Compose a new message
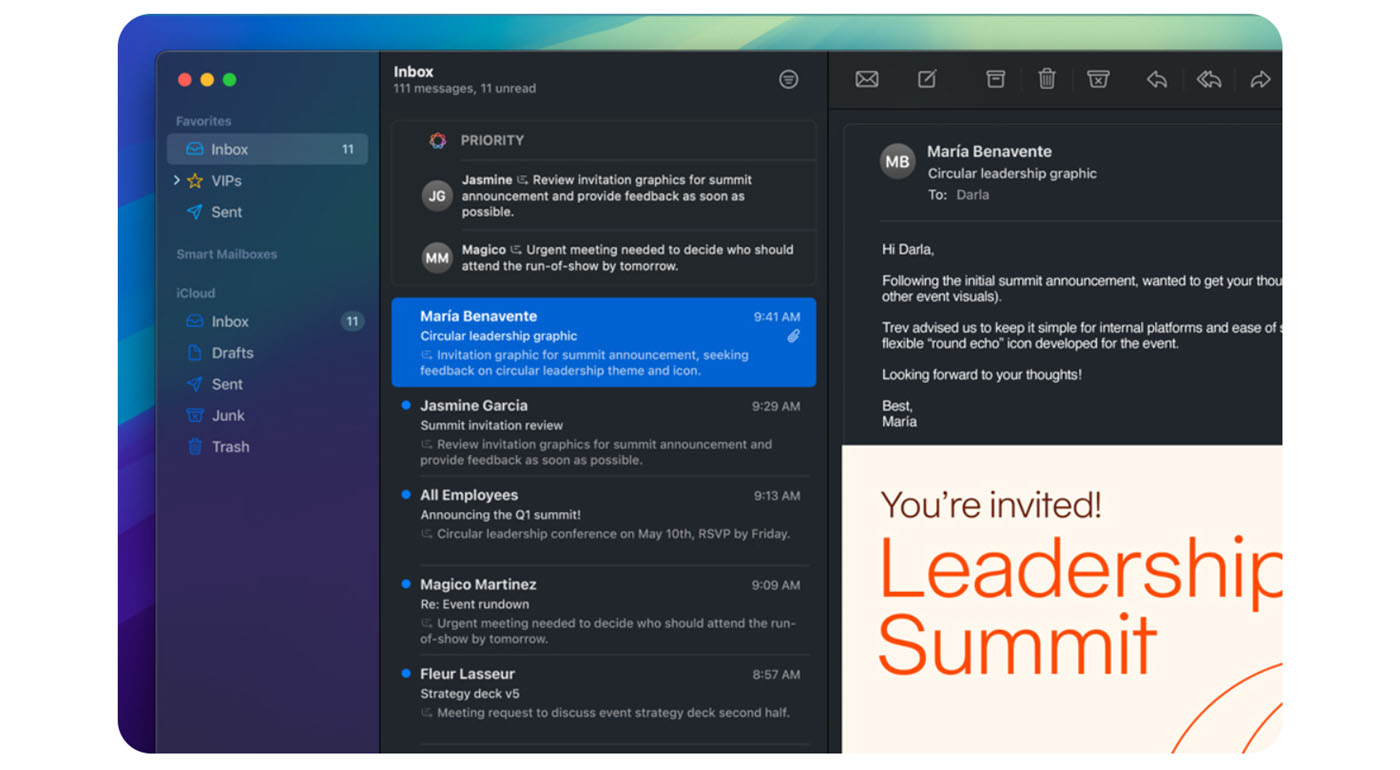The height and width of the screenshot is (770, 1400). pos(927,79)
